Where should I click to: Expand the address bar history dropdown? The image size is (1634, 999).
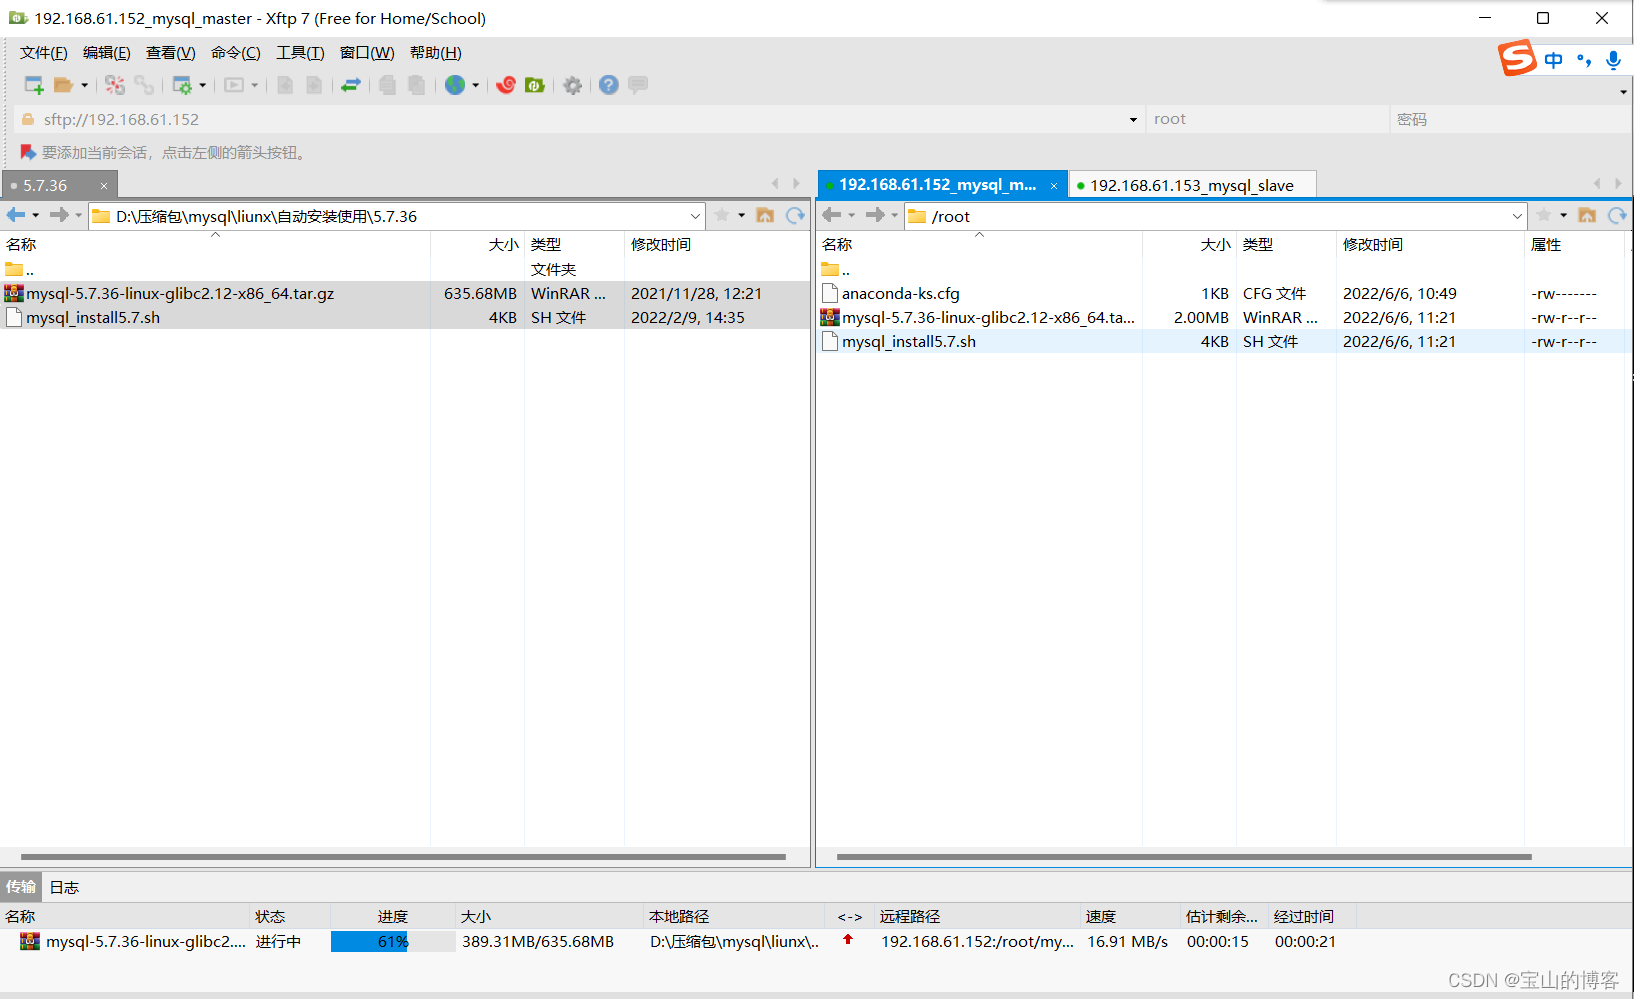1133,120
